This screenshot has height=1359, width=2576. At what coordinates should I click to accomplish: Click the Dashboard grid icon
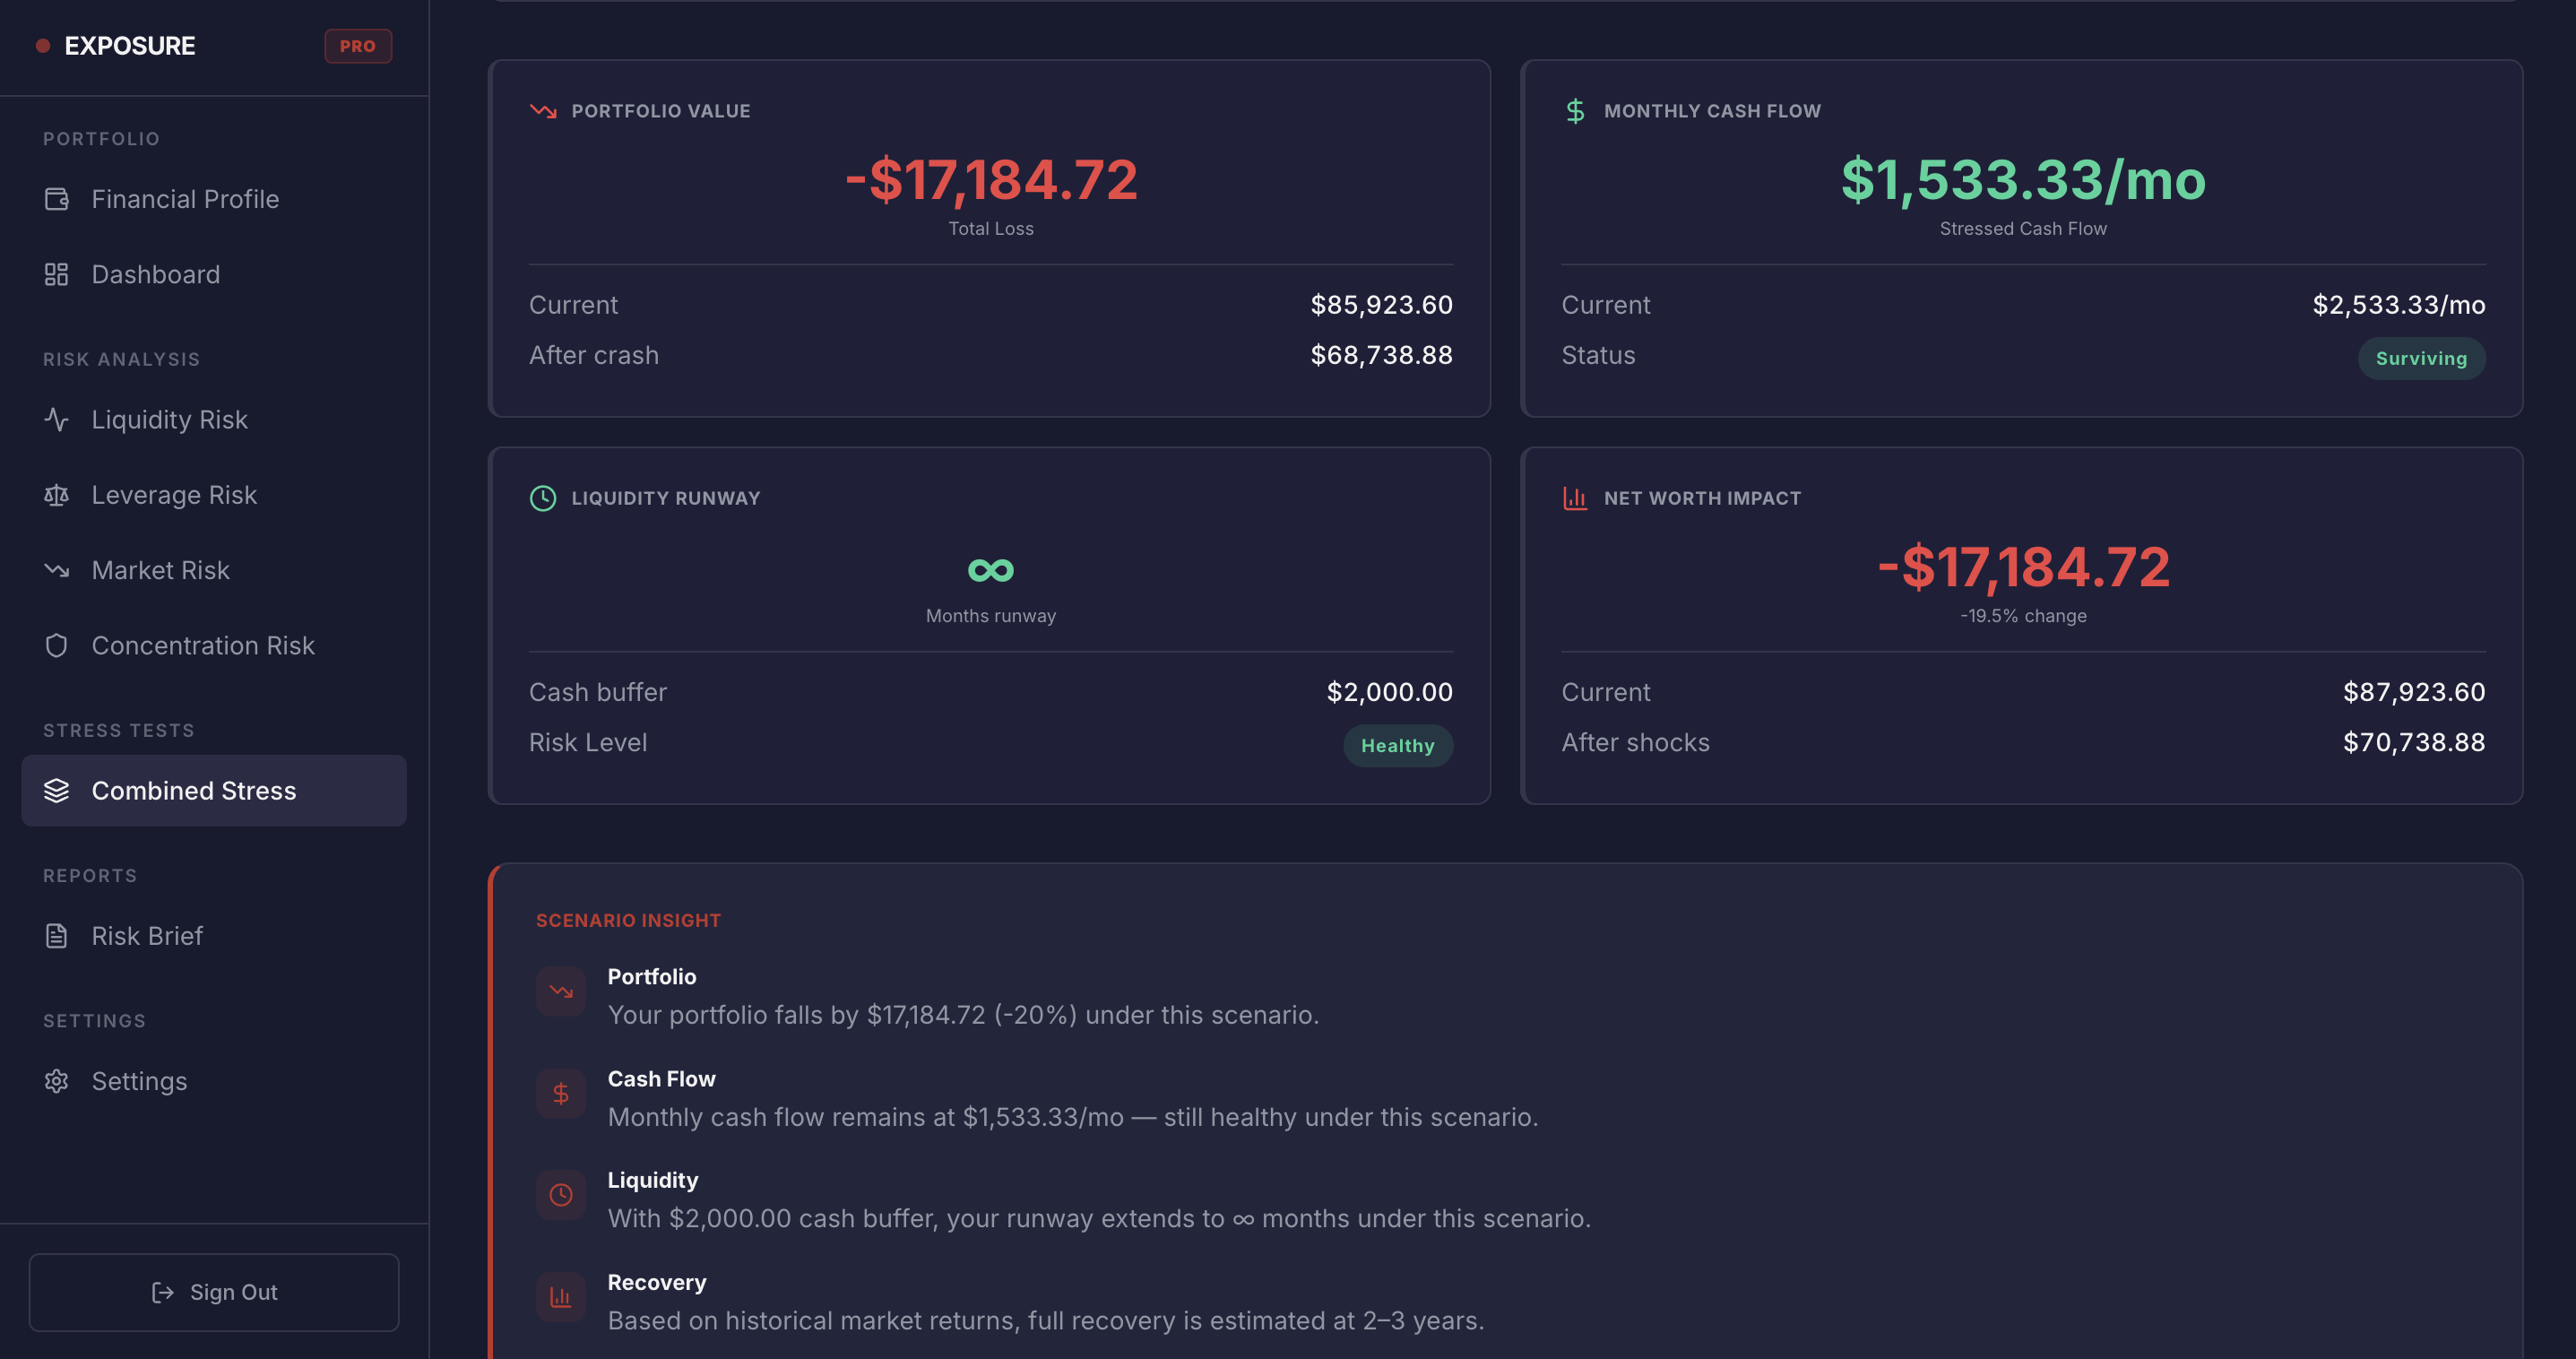coord(56,274)
